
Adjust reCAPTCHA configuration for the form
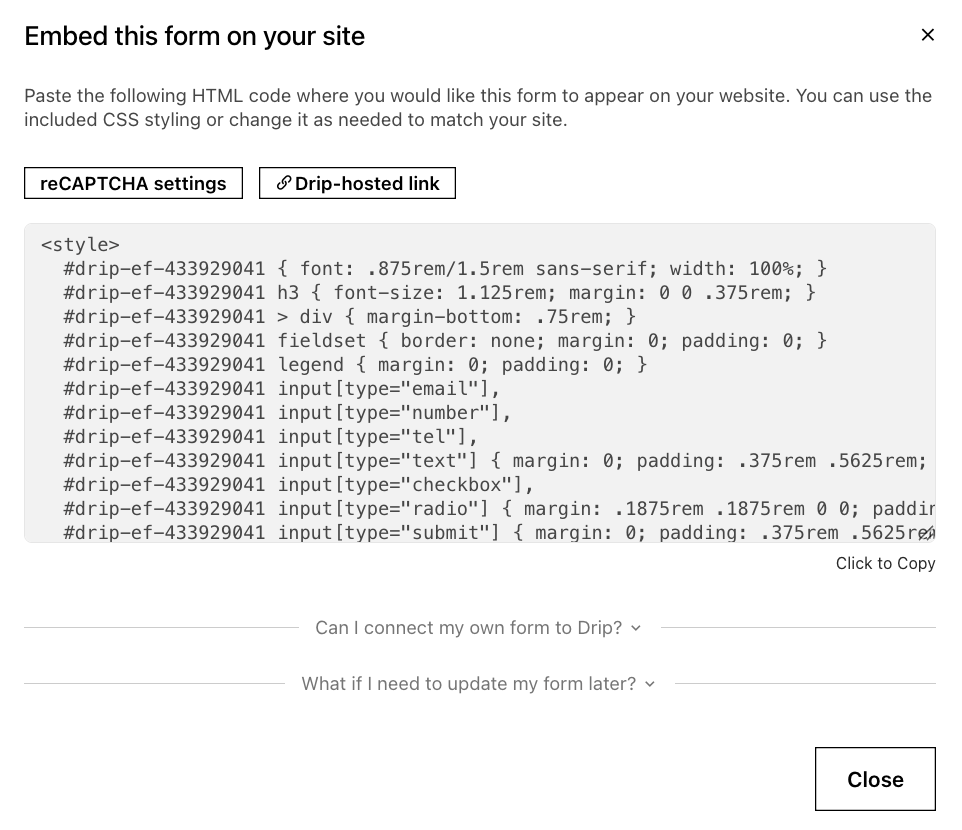pos(133,183)
